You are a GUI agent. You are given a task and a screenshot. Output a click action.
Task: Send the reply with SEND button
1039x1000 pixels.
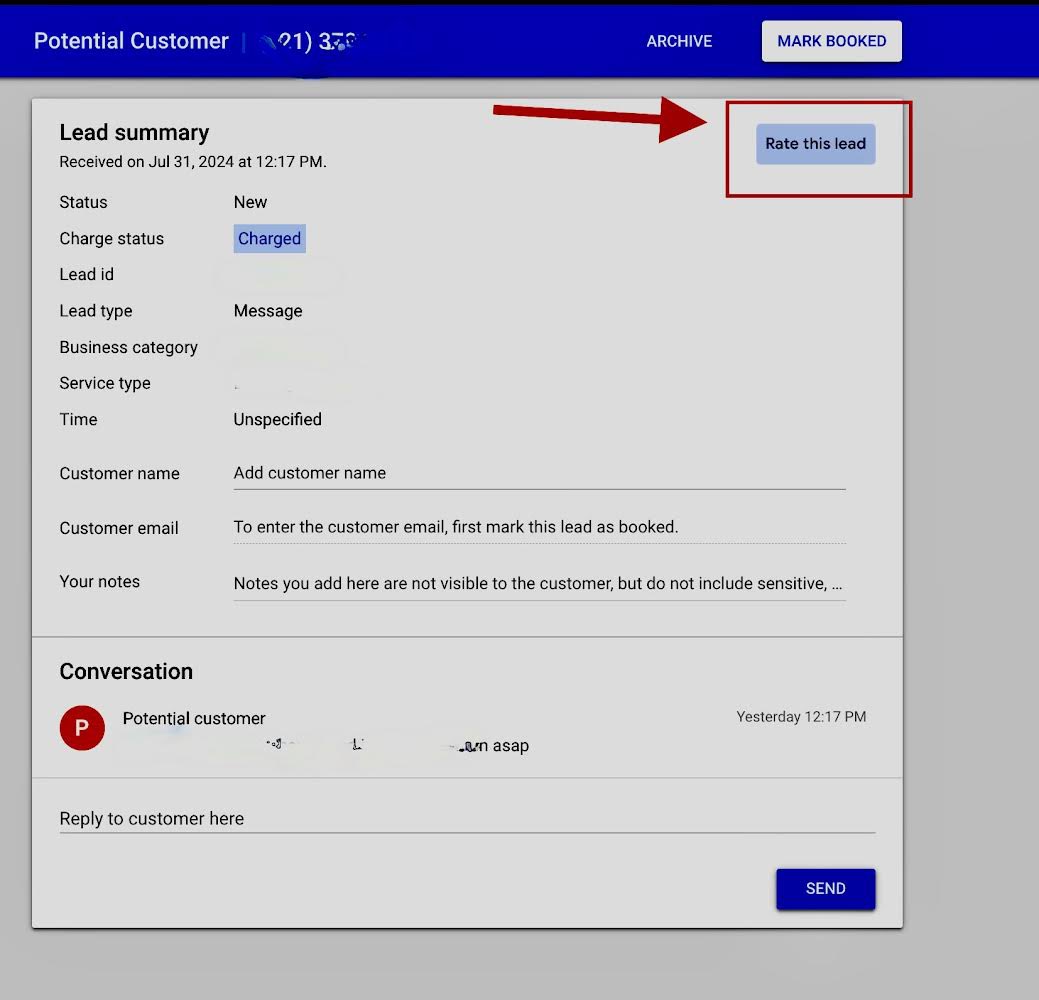[x=825, y=888]
